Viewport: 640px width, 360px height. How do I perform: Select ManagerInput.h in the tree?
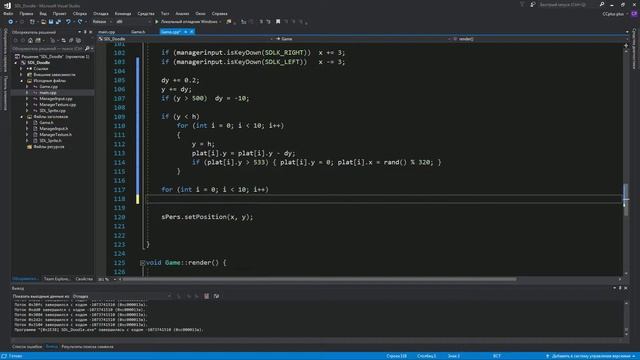click(x=53, y=129)
